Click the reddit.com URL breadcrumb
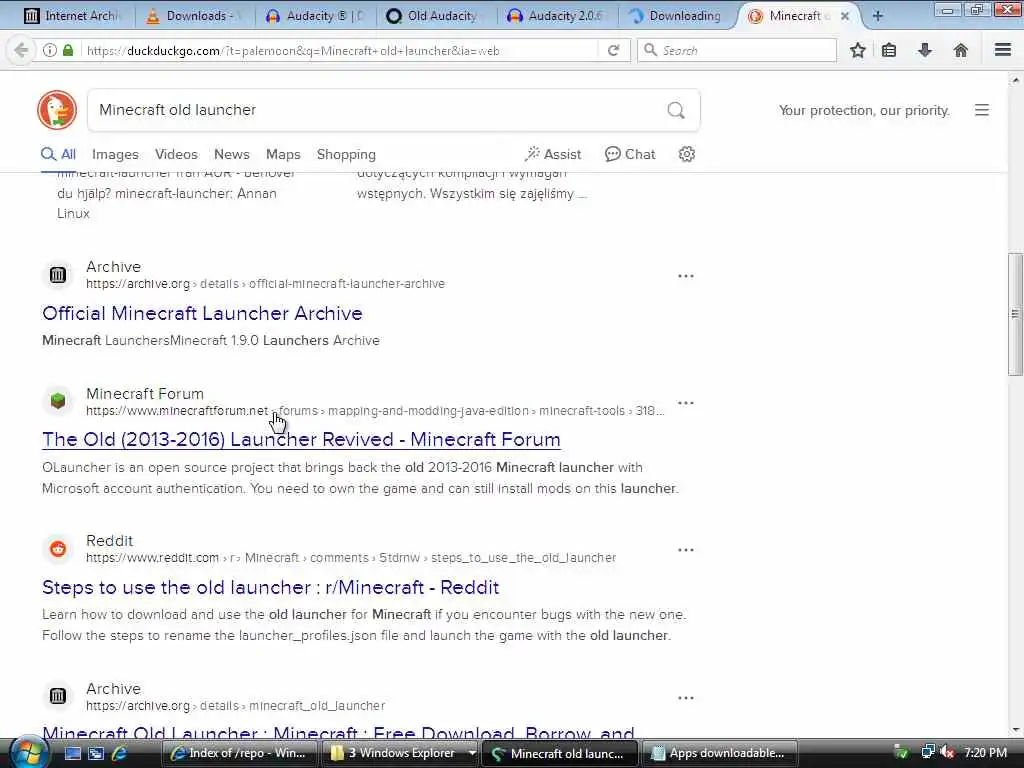 pyautogui.click(x=351, y=558)
